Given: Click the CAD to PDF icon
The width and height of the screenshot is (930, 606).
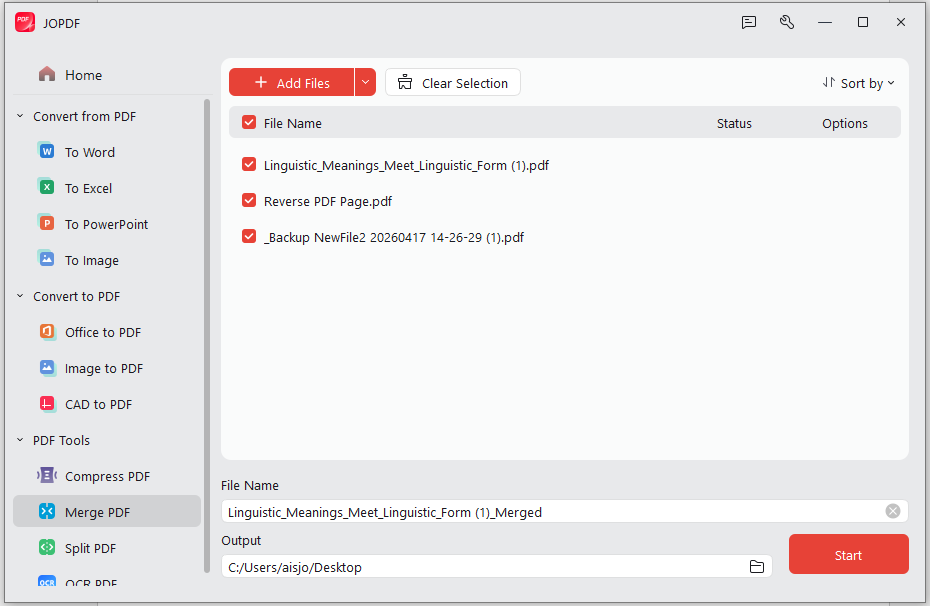Looking at the screenshot, I should tap(47, 404).
